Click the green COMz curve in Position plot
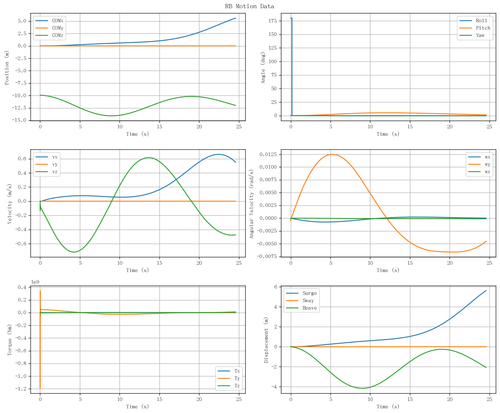The width and height of the screenshot is (500, 413). pos(112,115)
